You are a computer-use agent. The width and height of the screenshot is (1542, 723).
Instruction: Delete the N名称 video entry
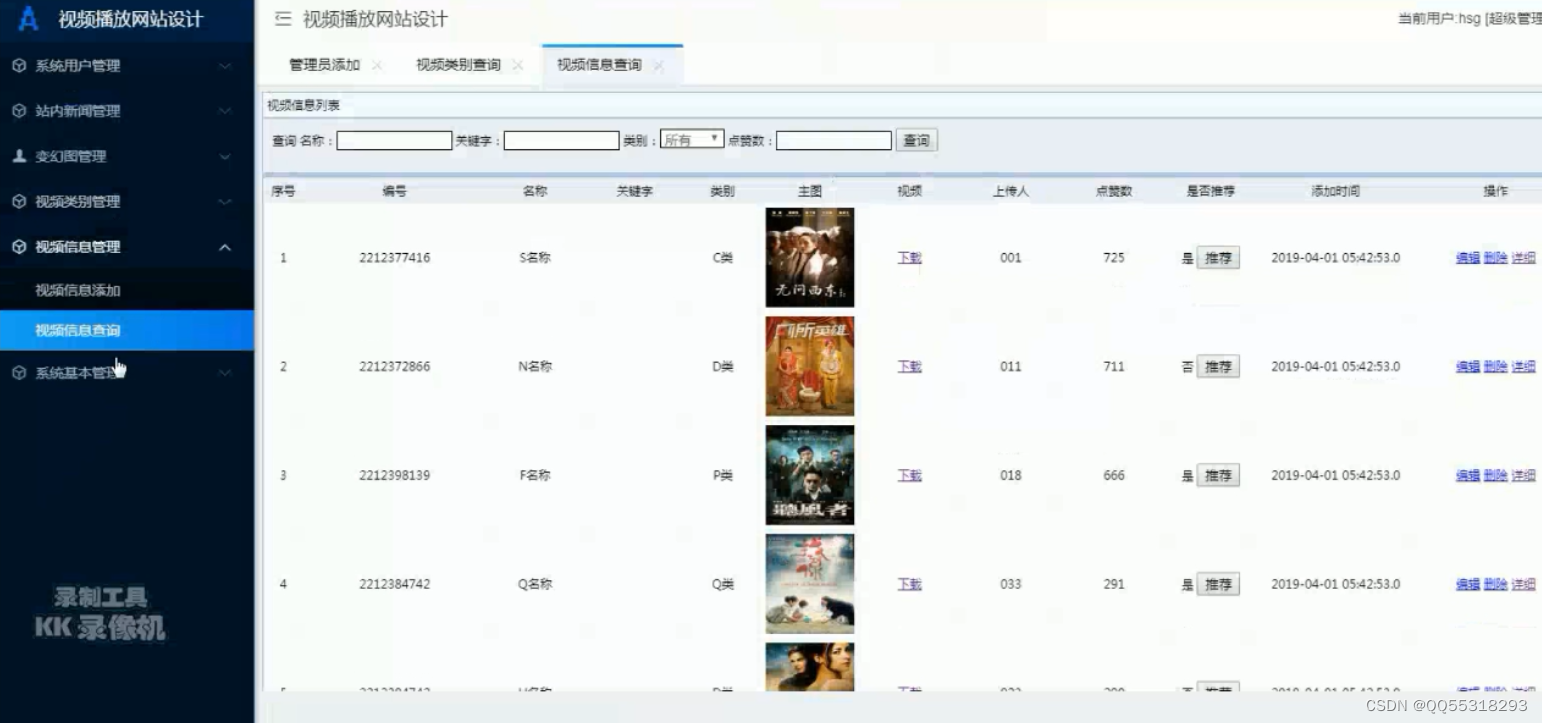[x=1495, y=367]
